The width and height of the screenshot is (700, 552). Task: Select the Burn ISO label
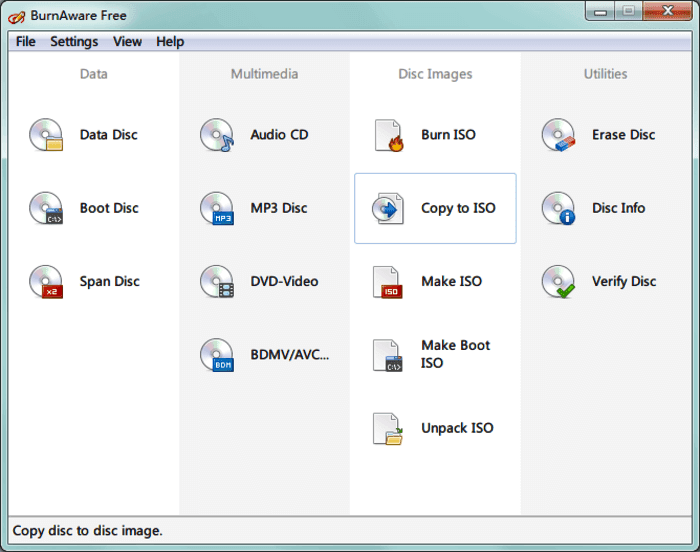[x=449, y=134]
